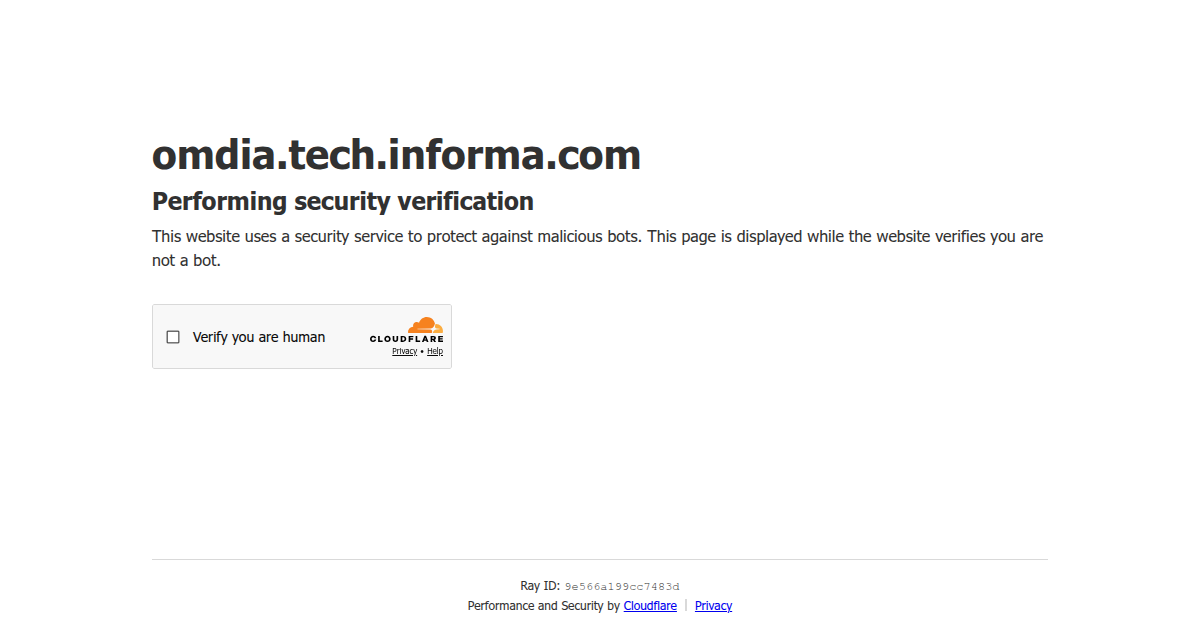Click the "Verify you are human" label text
The height and width of the screenshot is (630, 1200).
259,337
